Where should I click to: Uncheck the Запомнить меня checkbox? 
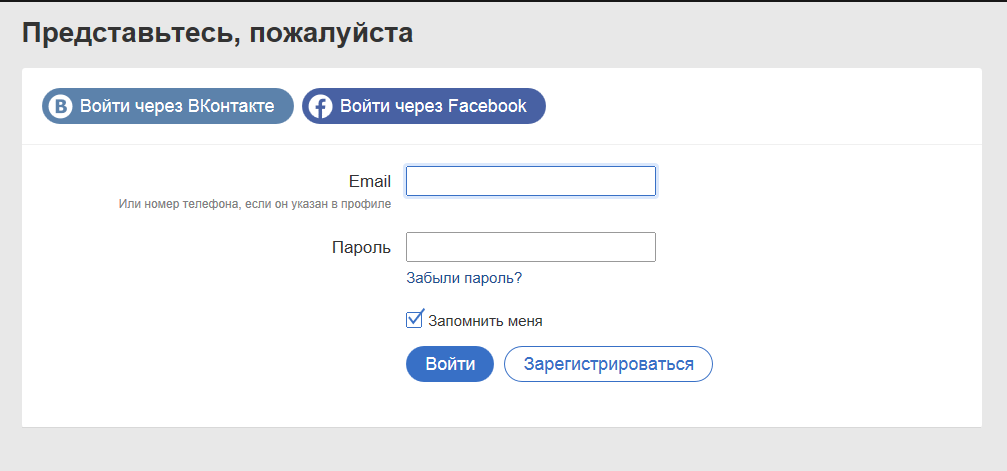click(414, 319)
